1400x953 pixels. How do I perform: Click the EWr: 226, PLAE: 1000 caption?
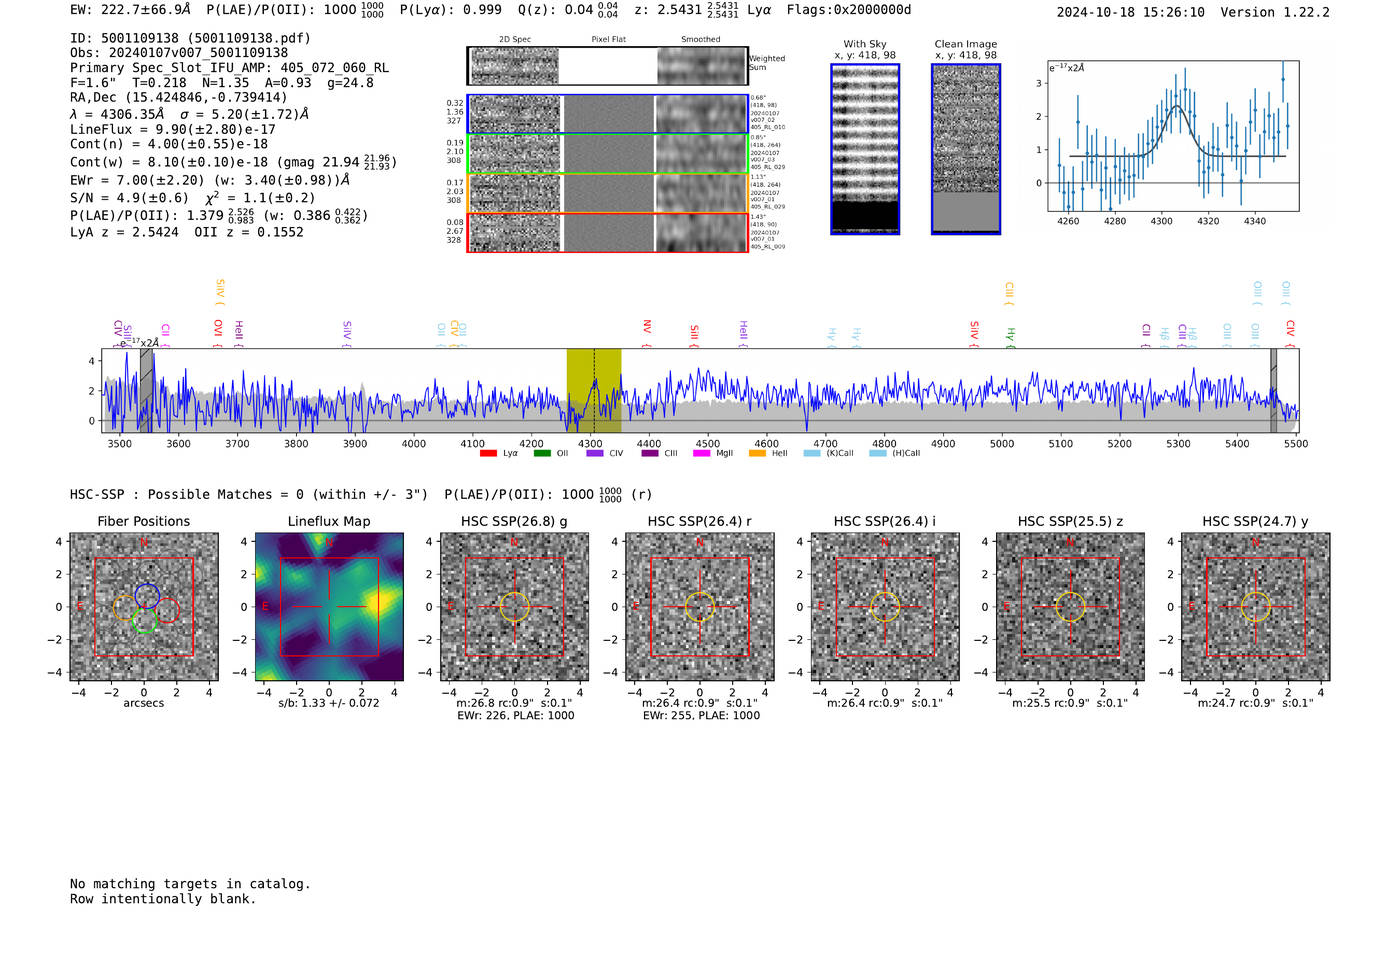point(515,715)
